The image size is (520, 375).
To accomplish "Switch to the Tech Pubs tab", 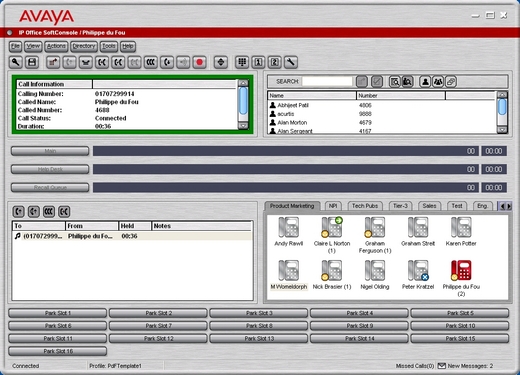I will coord(365,206).
